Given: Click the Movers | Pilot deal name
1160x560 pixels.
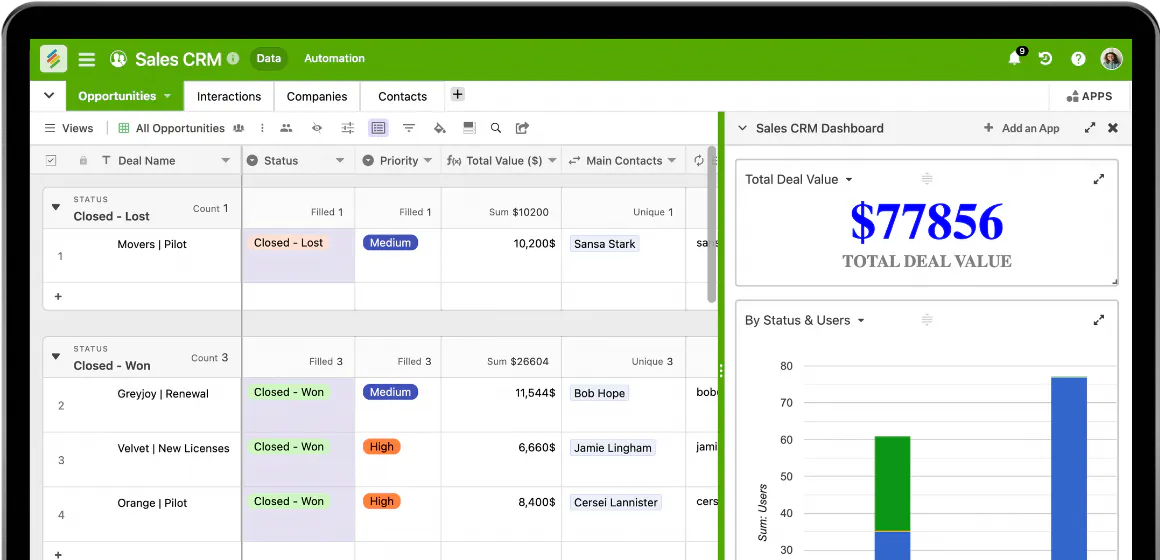Looking at the screenshot, I should tap(152, 244).
